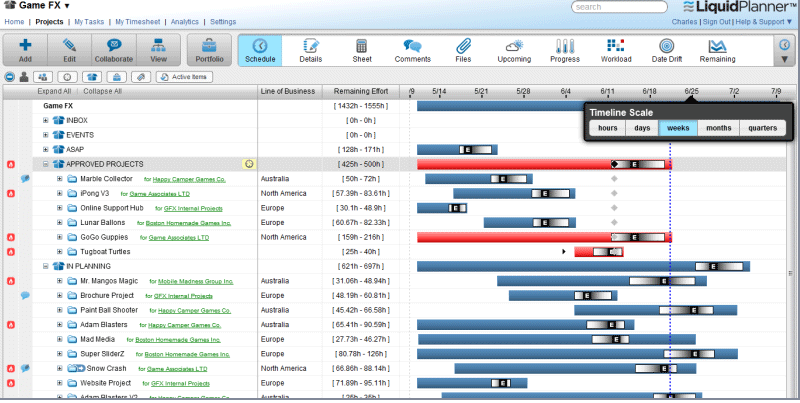Click the package filter button
This screenshot has height=403, width=800.
point(92,77)
